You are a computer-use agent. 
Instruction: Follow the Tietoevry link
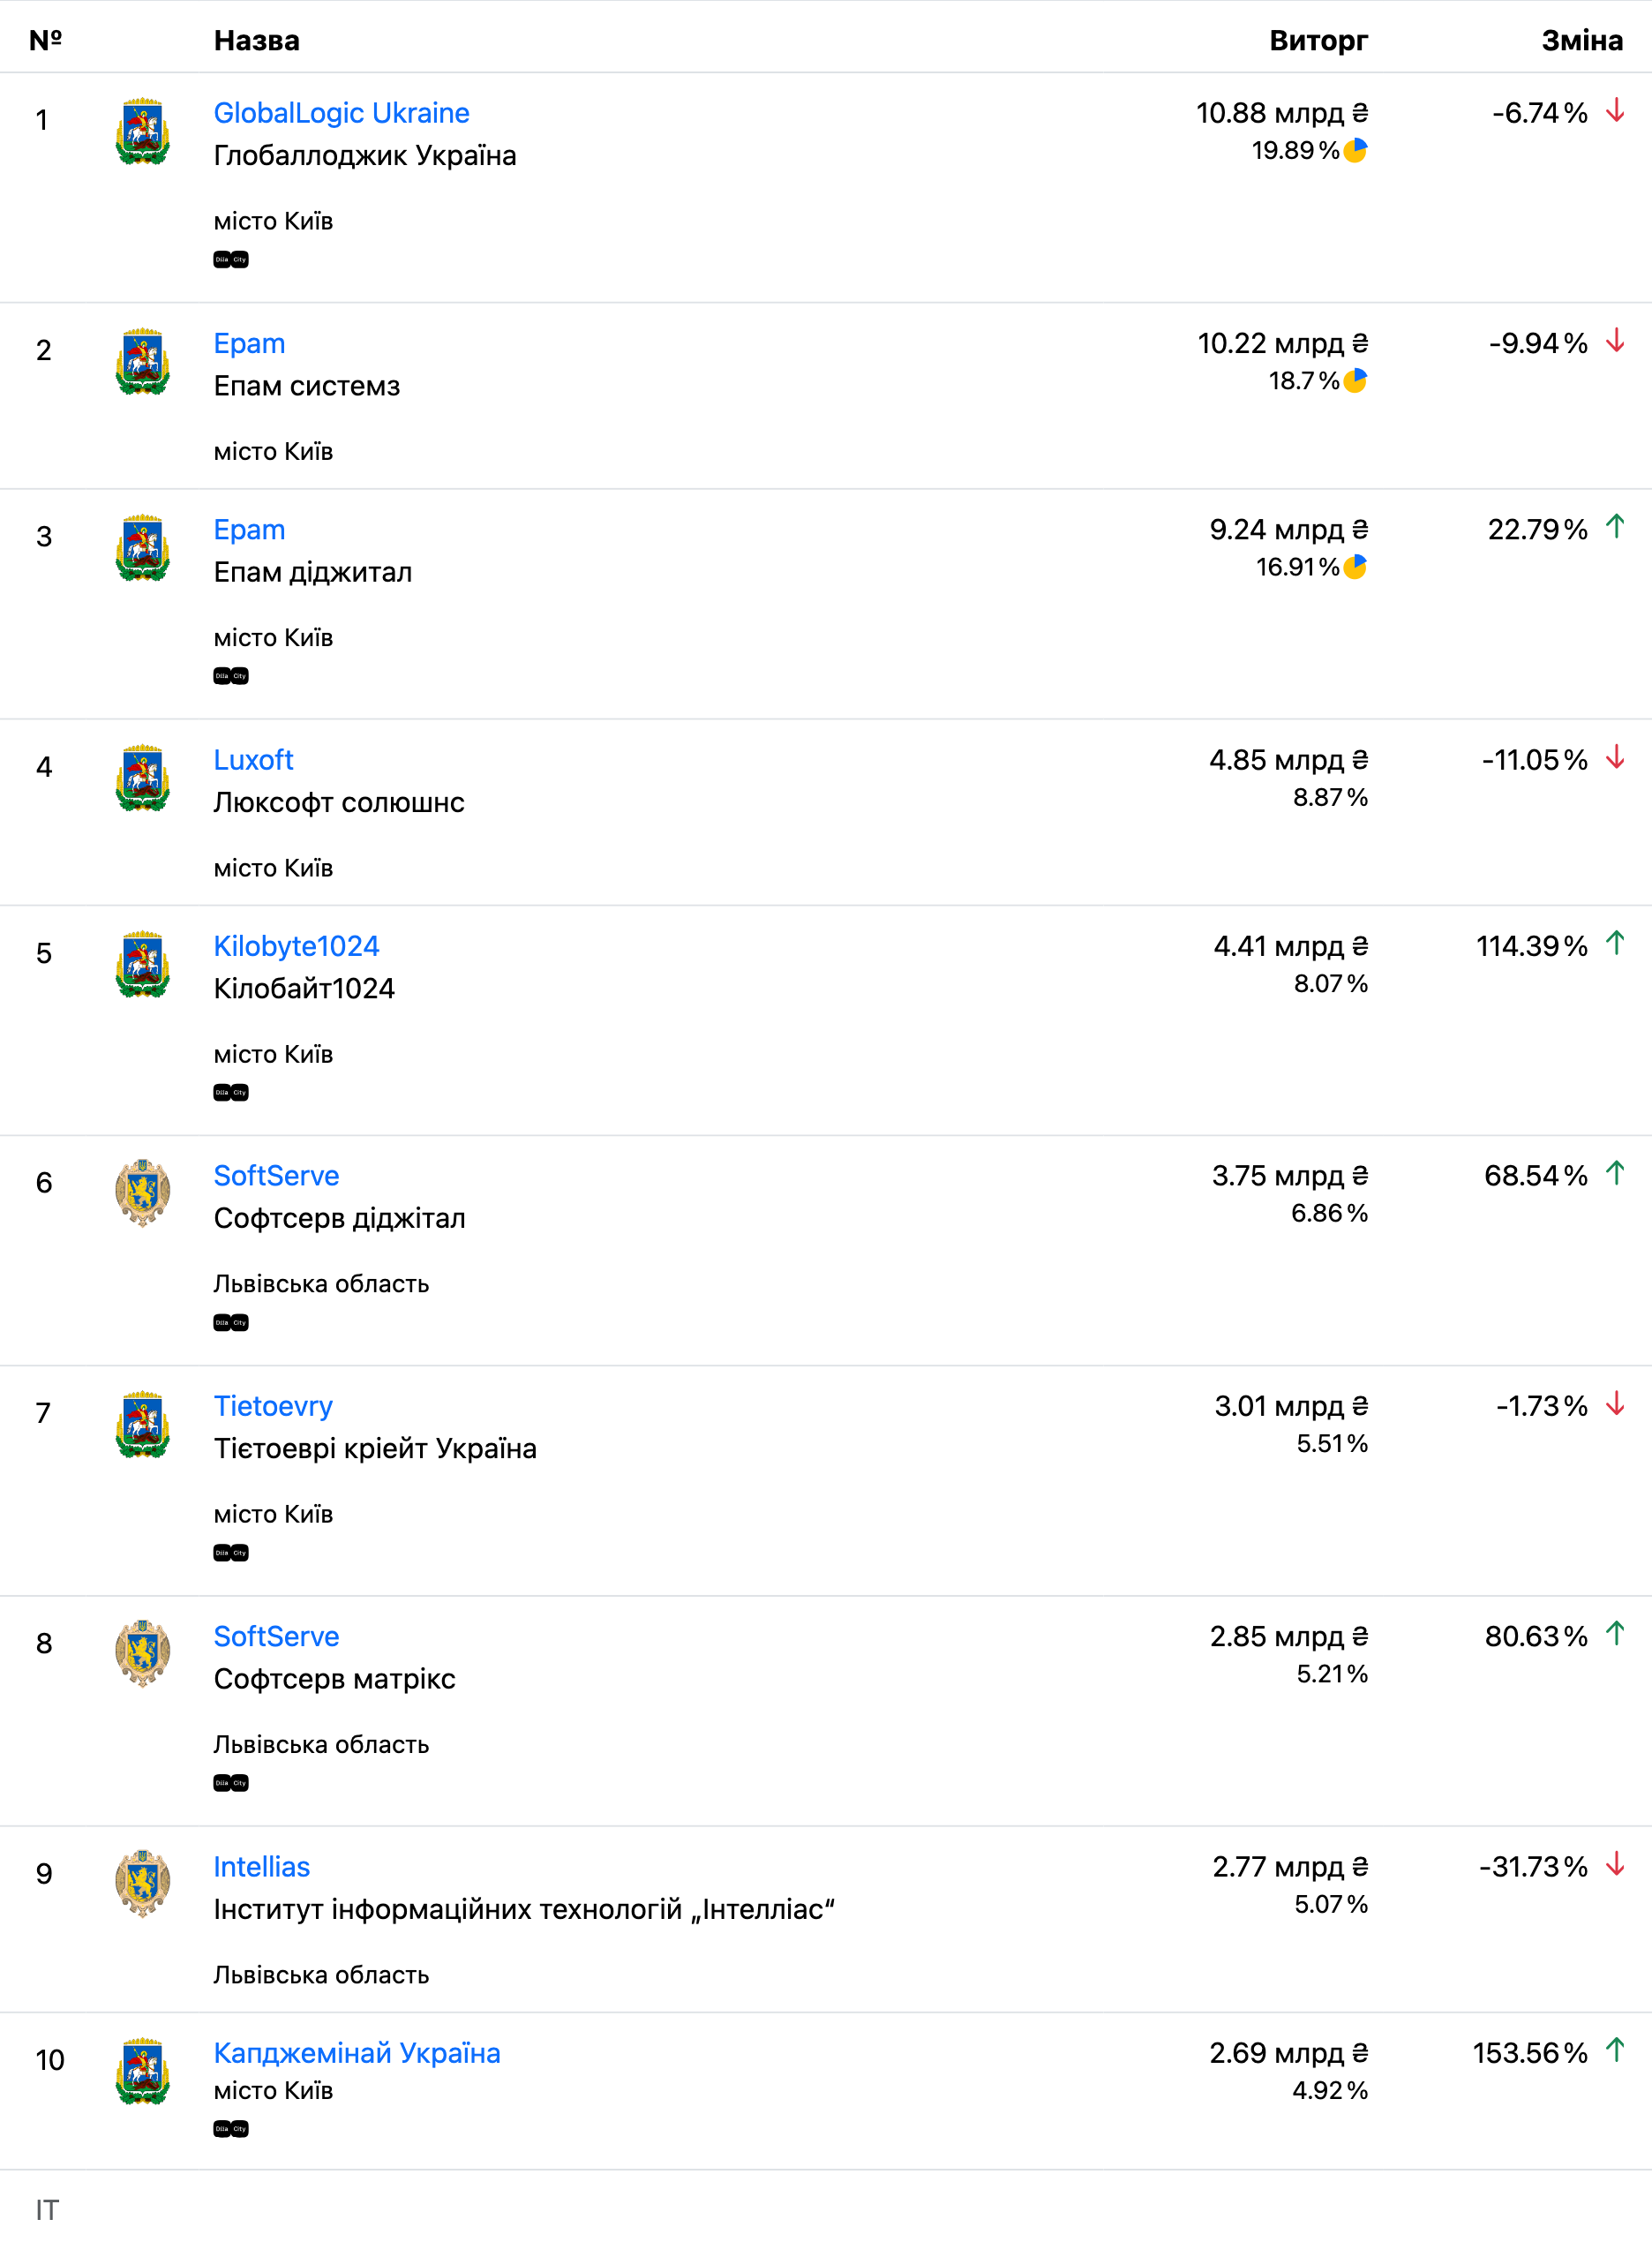(x=273, y=1406)
